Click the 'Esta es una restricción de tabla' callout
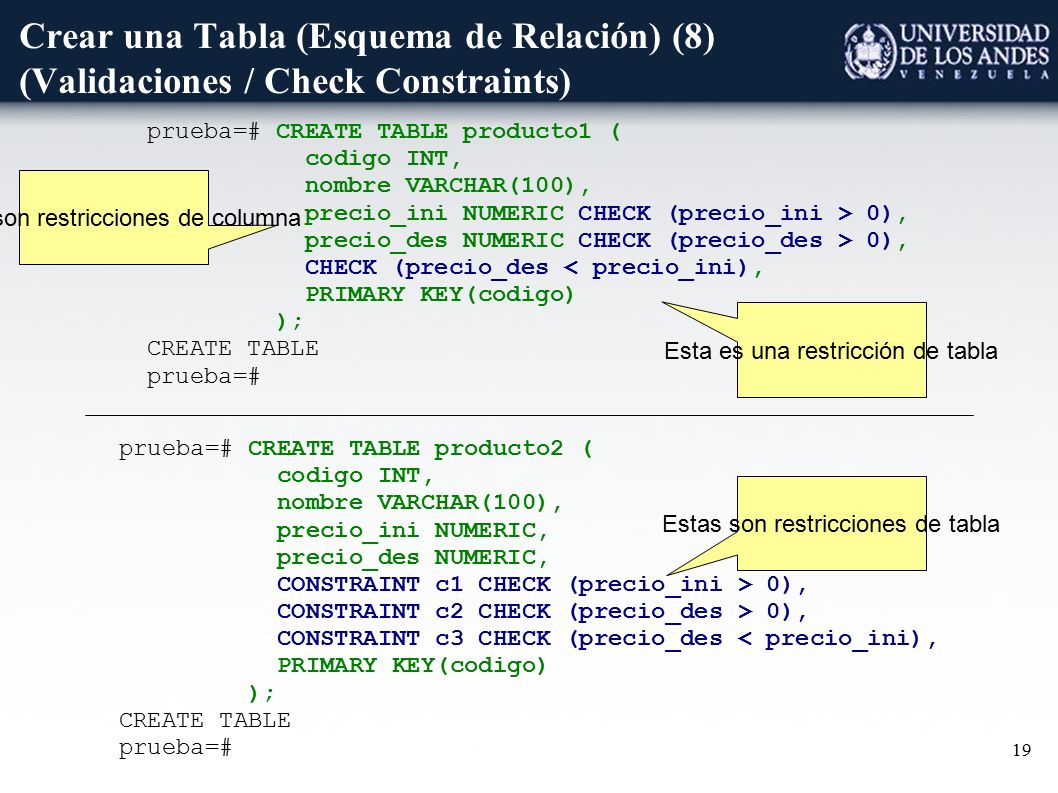 point(831,351)
